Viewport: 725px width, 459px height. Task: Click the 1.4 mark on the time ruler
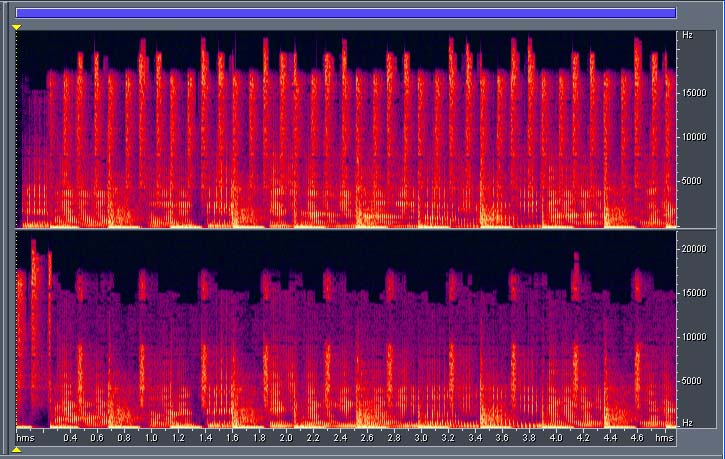205,438
